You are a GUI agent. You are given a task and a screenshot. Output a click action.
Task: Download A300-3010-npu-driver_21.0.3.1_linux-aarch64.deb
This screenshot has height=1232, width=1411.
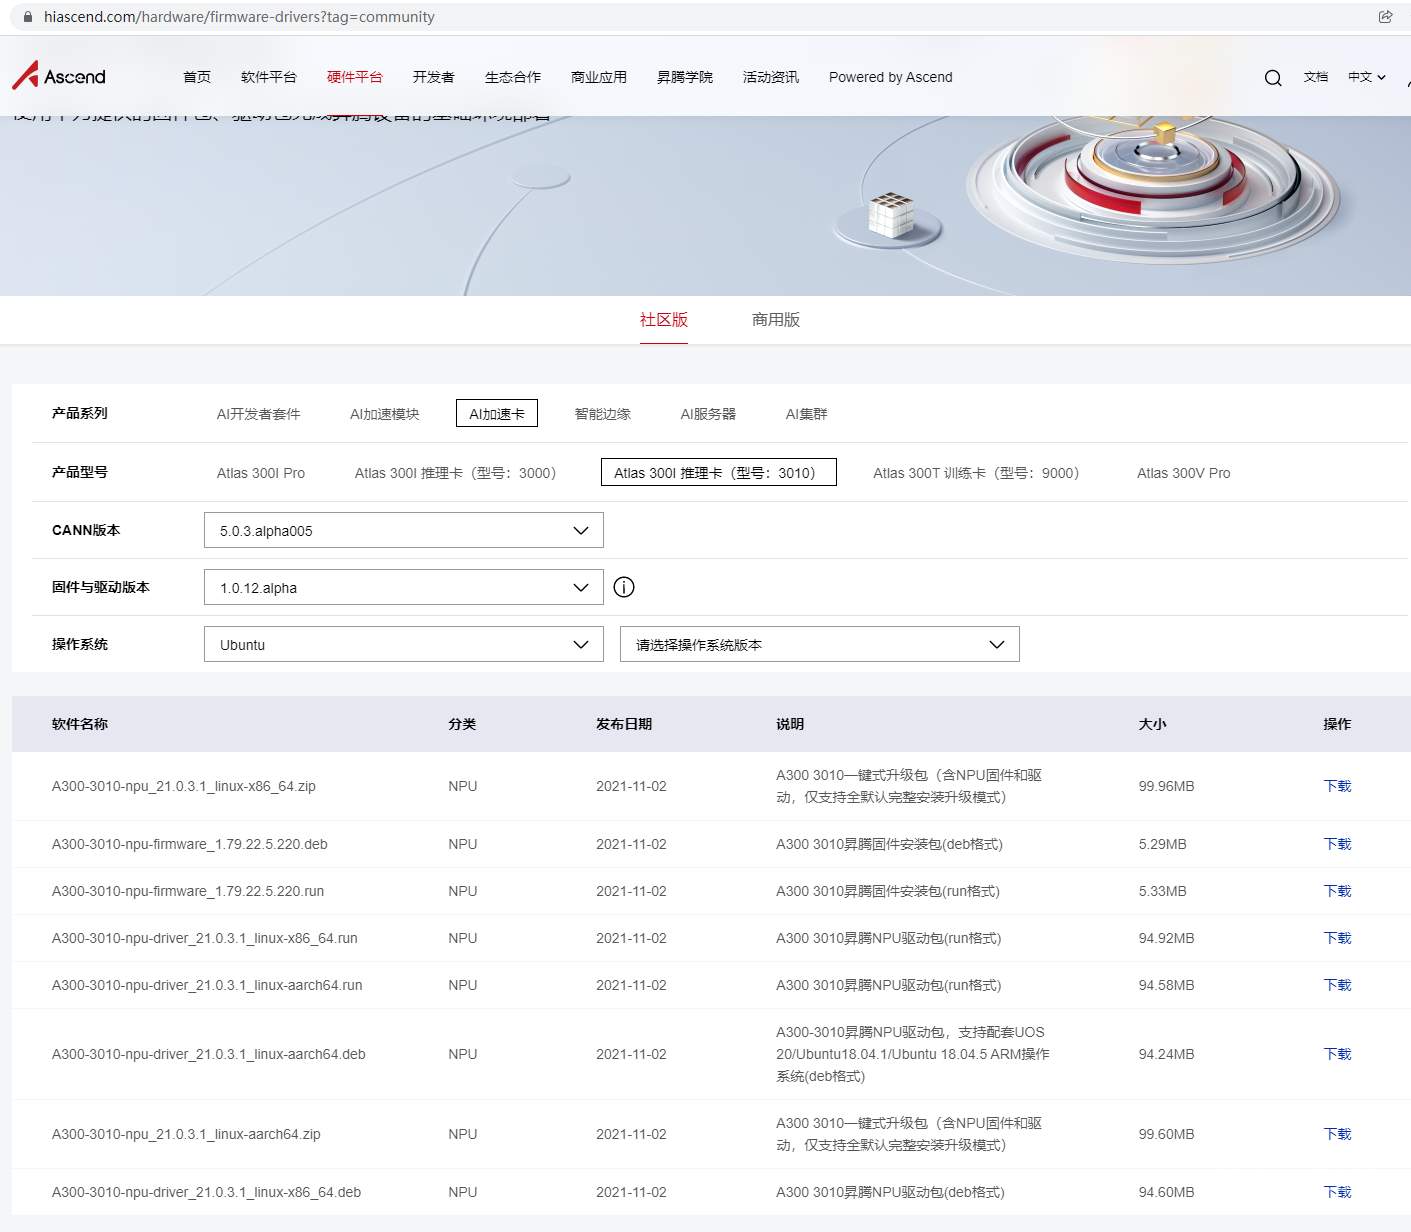click(x=1337, y=1054)
